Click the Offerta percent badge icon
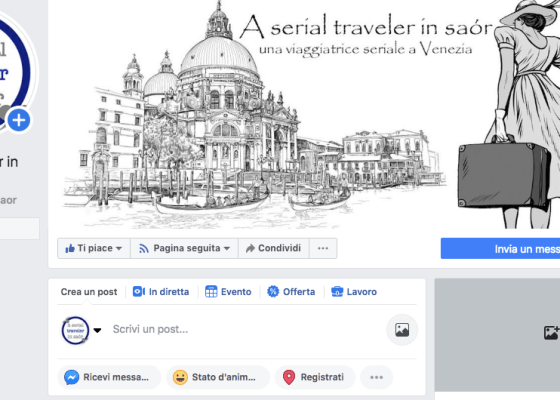 point(273,292)
